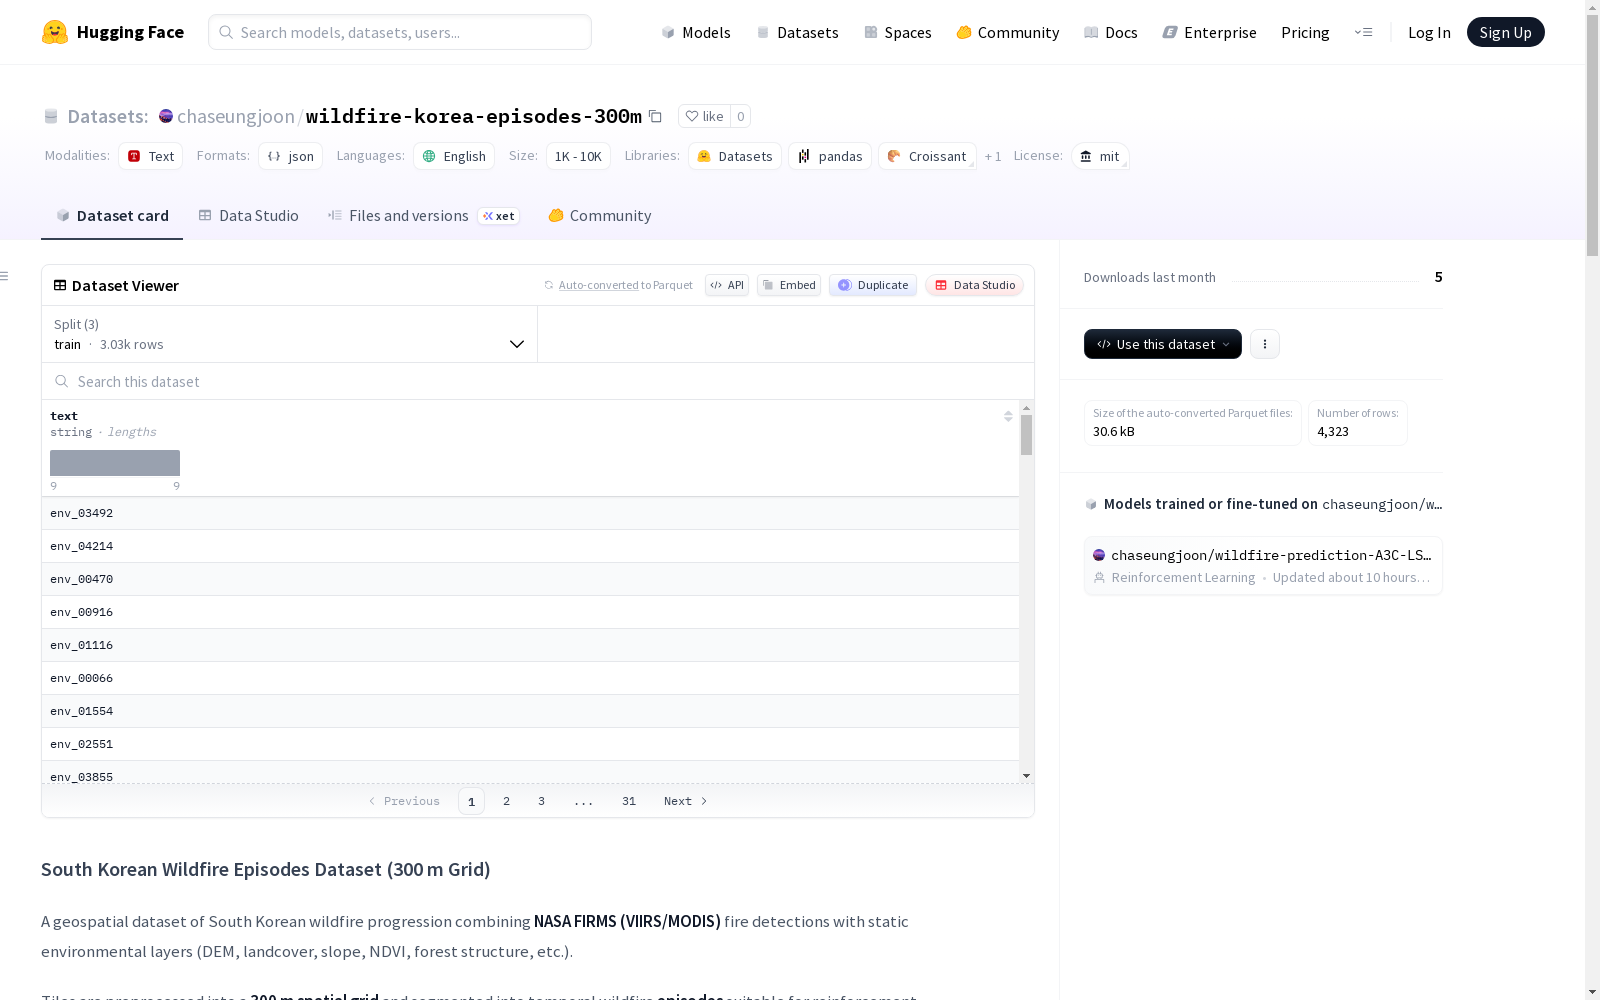1600x1000 pixels.
Task: Select the row env_00916
Action: tap(530, 612)
